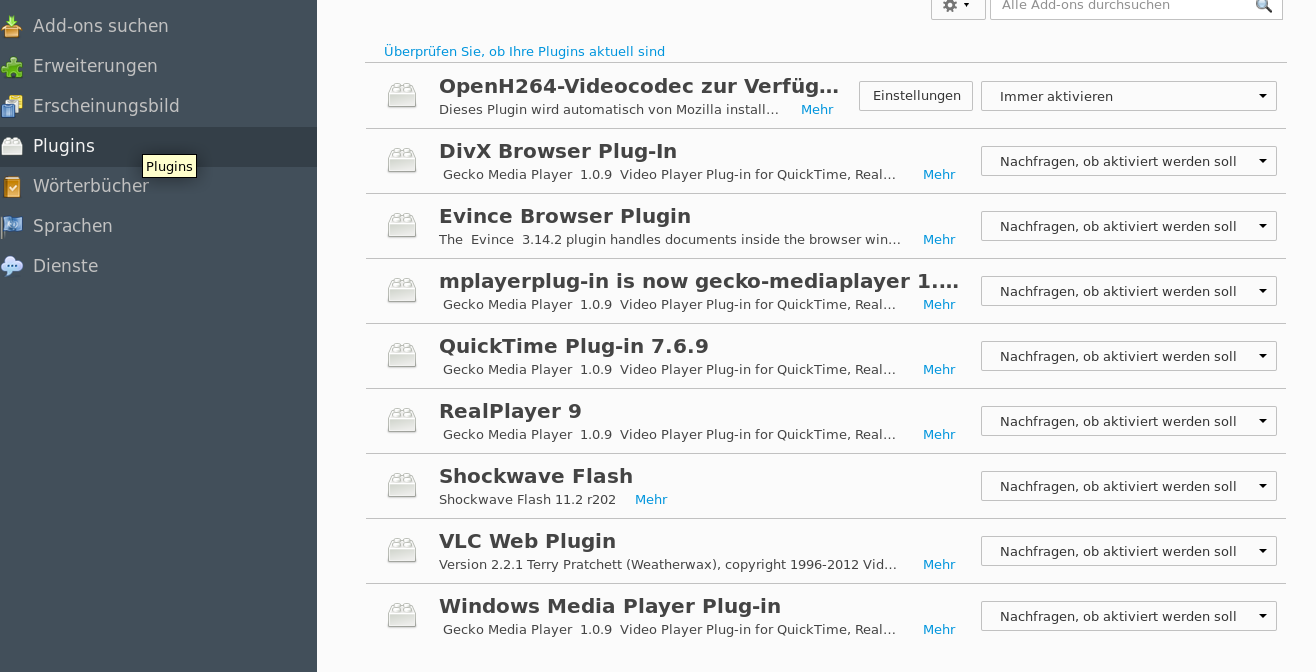
Task: Open the OpenH264 'Immer aktivieren' dropdown
Action: coord(1128,96)
